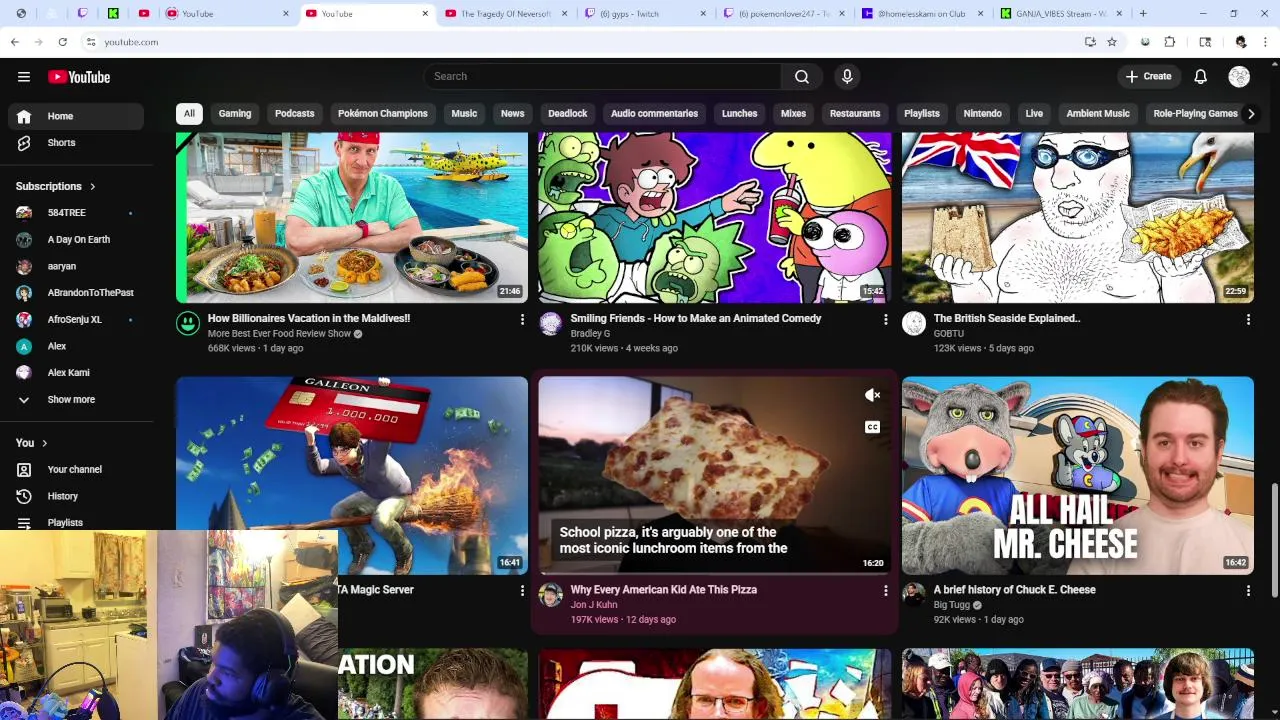Play Smiling Friends video thumbnail
The width and height of the screenshot is (1280, 720).
click(x=715, y=217)
